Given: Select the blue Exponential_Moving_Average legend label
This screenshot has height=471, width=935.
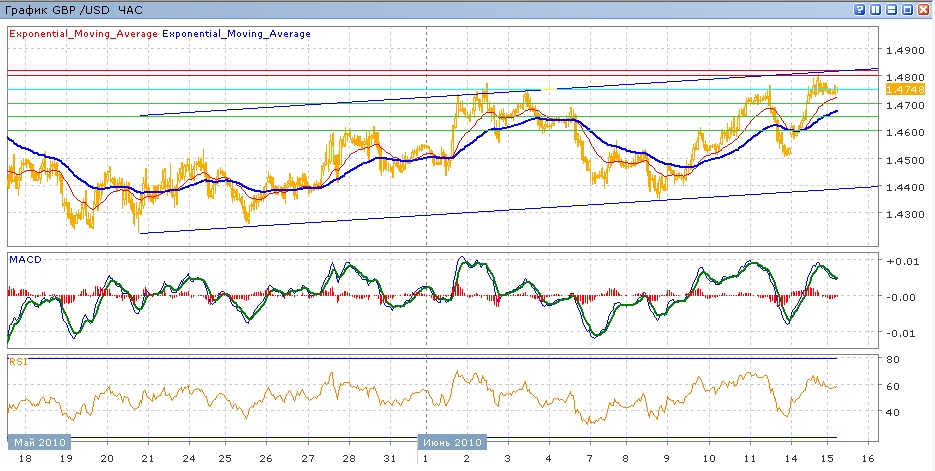Looking at the screenshot, I should (236, 33).
